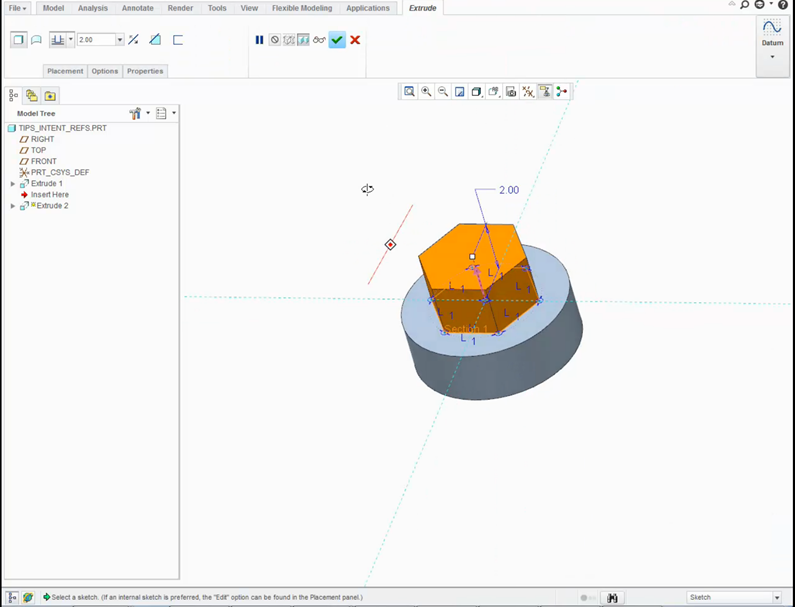Click the Refit view icon

409,91
